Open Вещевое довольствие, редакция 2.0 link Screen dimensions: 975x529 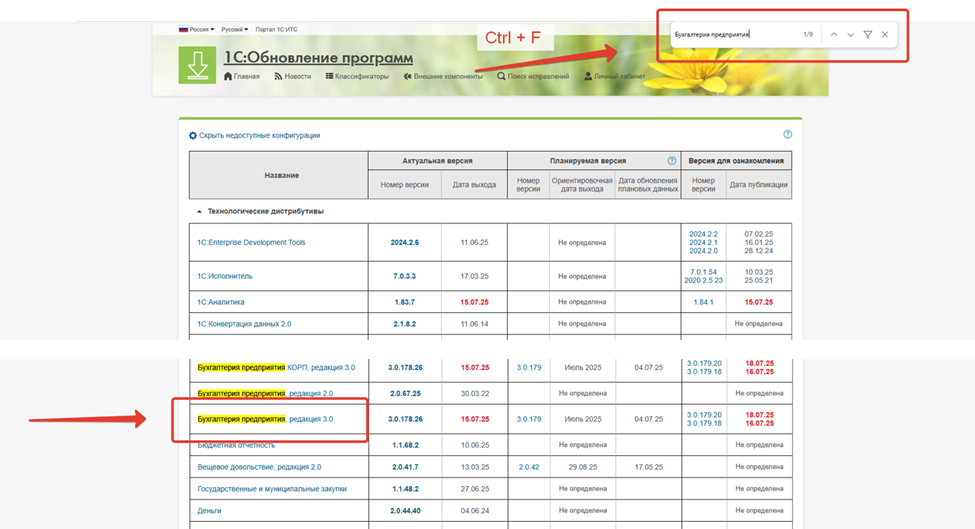(x=259, y=467)
